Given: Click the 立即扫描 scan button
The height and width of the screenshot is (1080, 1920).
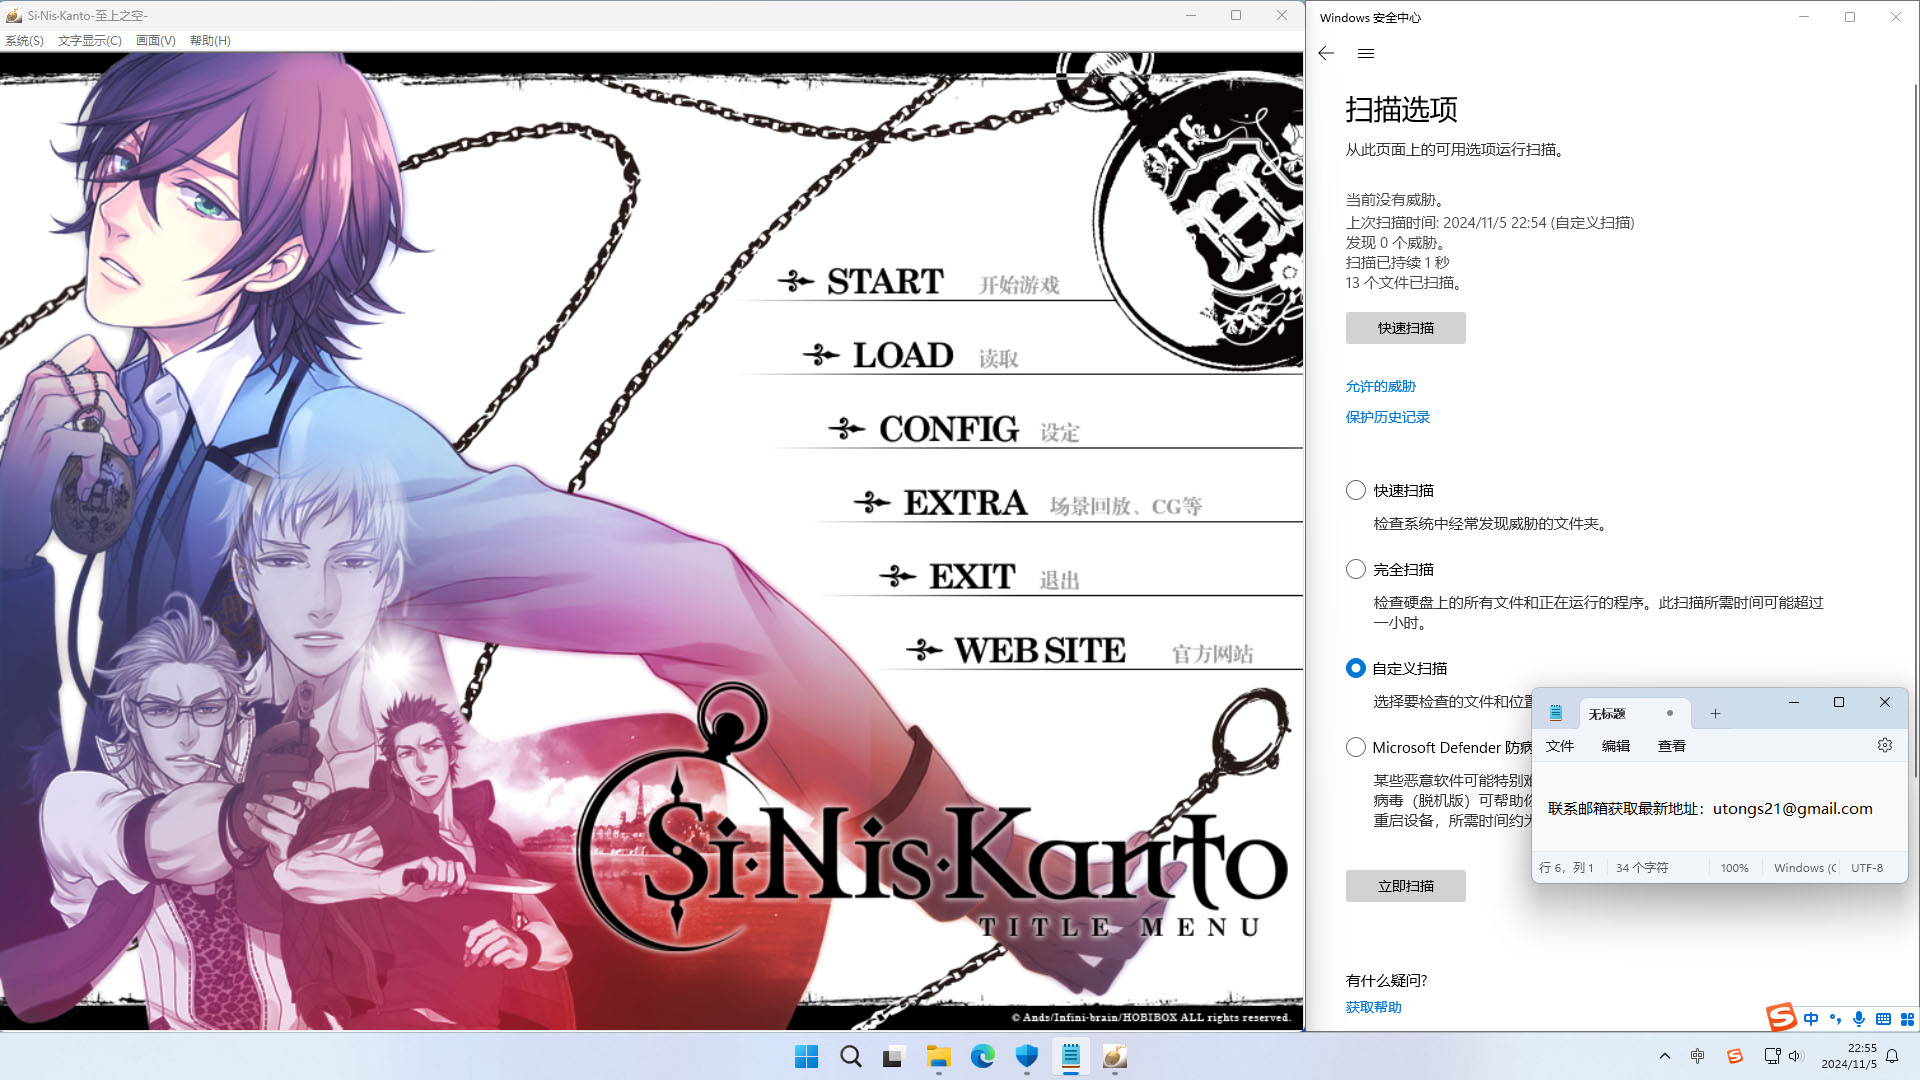Looking at the screenshot, I should click(x=1405, y=886).
